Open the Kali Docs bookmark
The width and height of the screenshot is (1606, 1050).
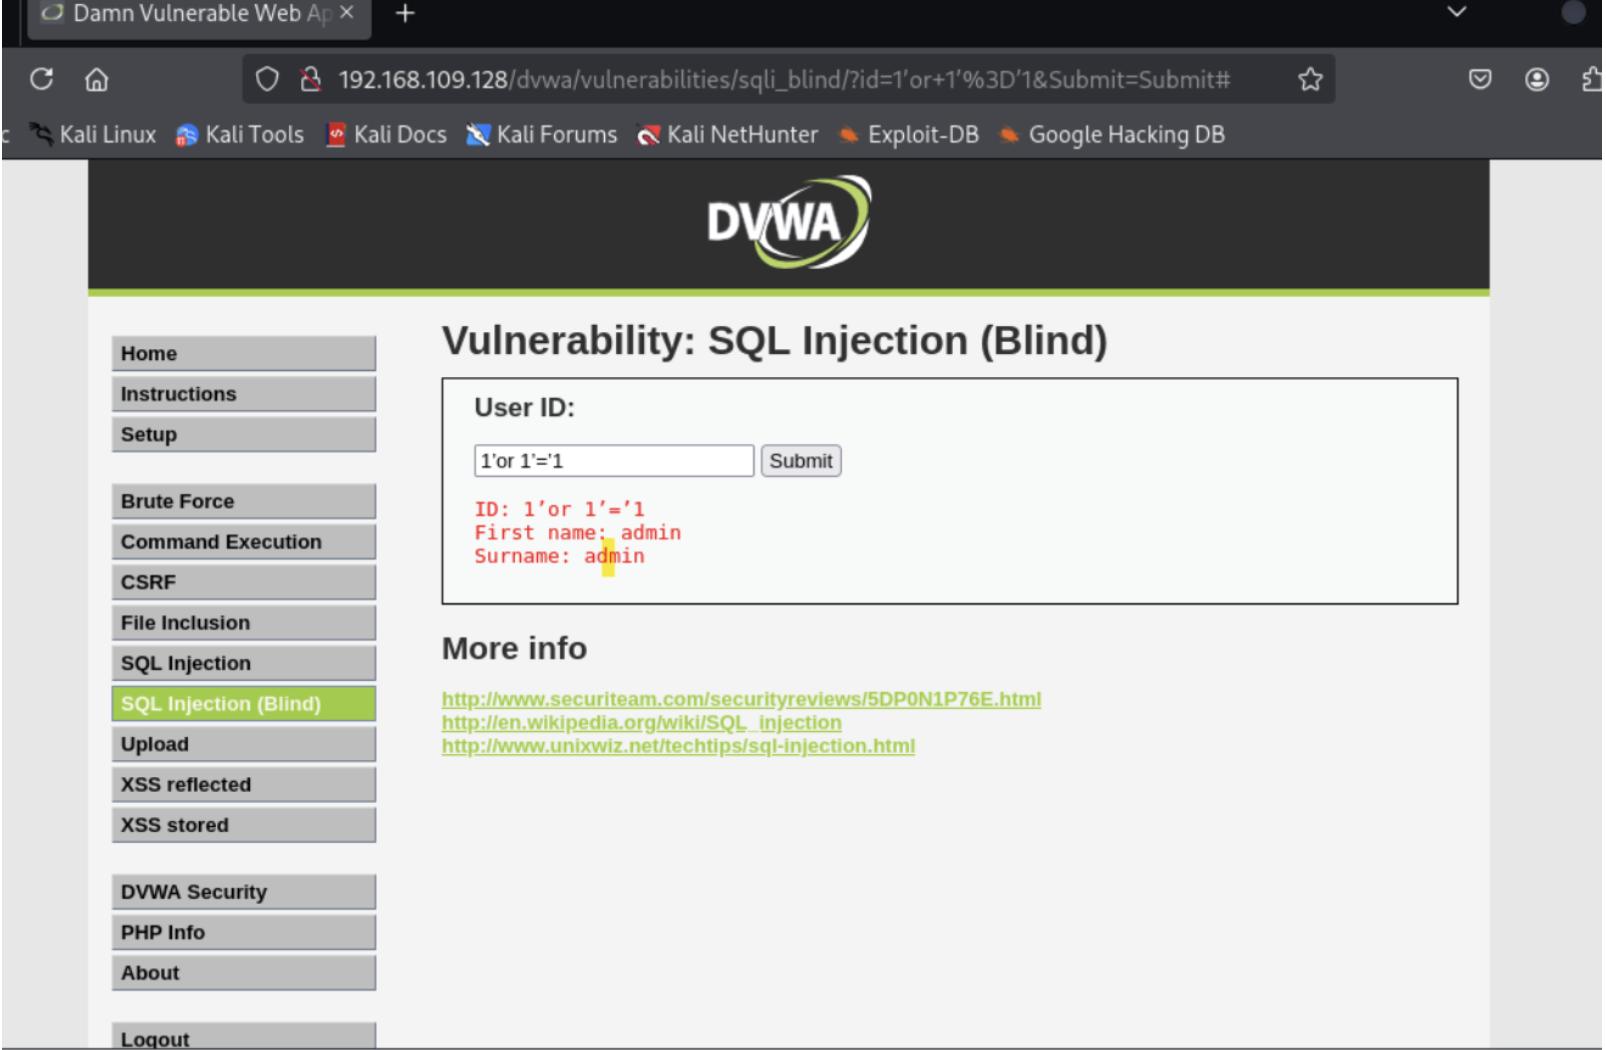tap(387, 134)
